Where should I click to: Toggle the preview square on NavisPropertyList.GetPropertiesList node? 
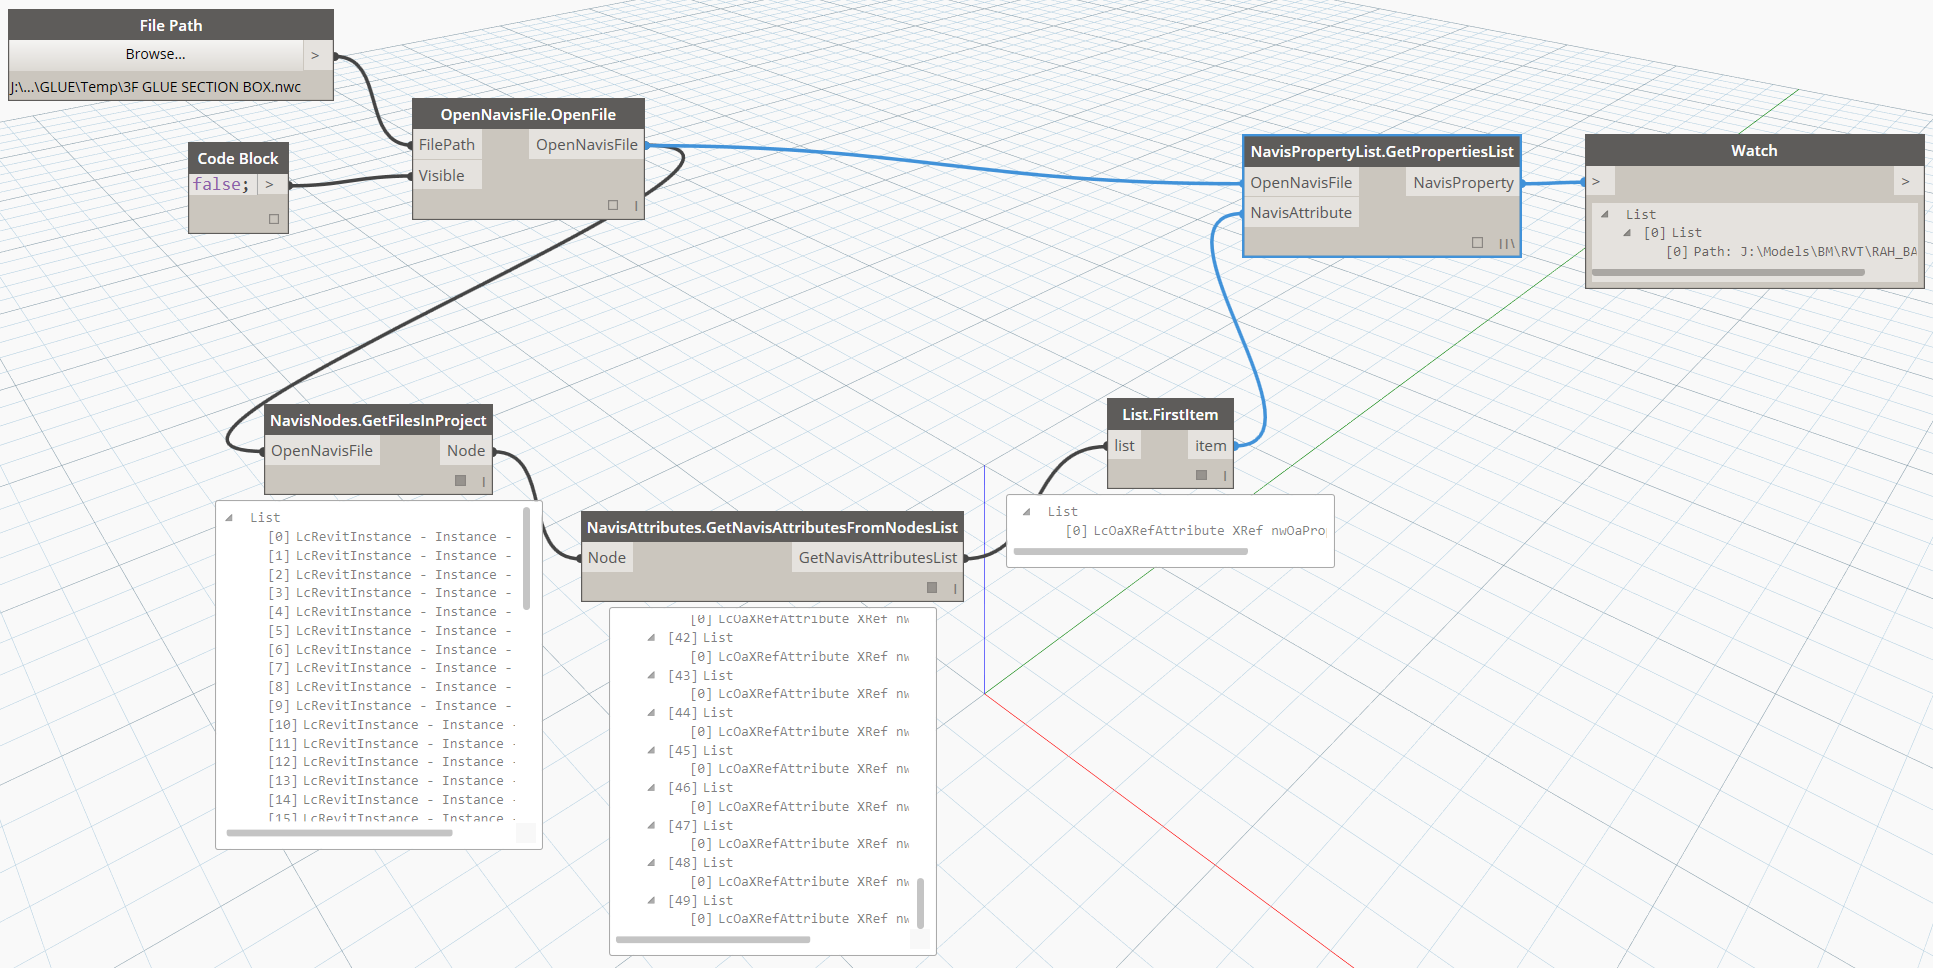click(x=1477, y=242)
